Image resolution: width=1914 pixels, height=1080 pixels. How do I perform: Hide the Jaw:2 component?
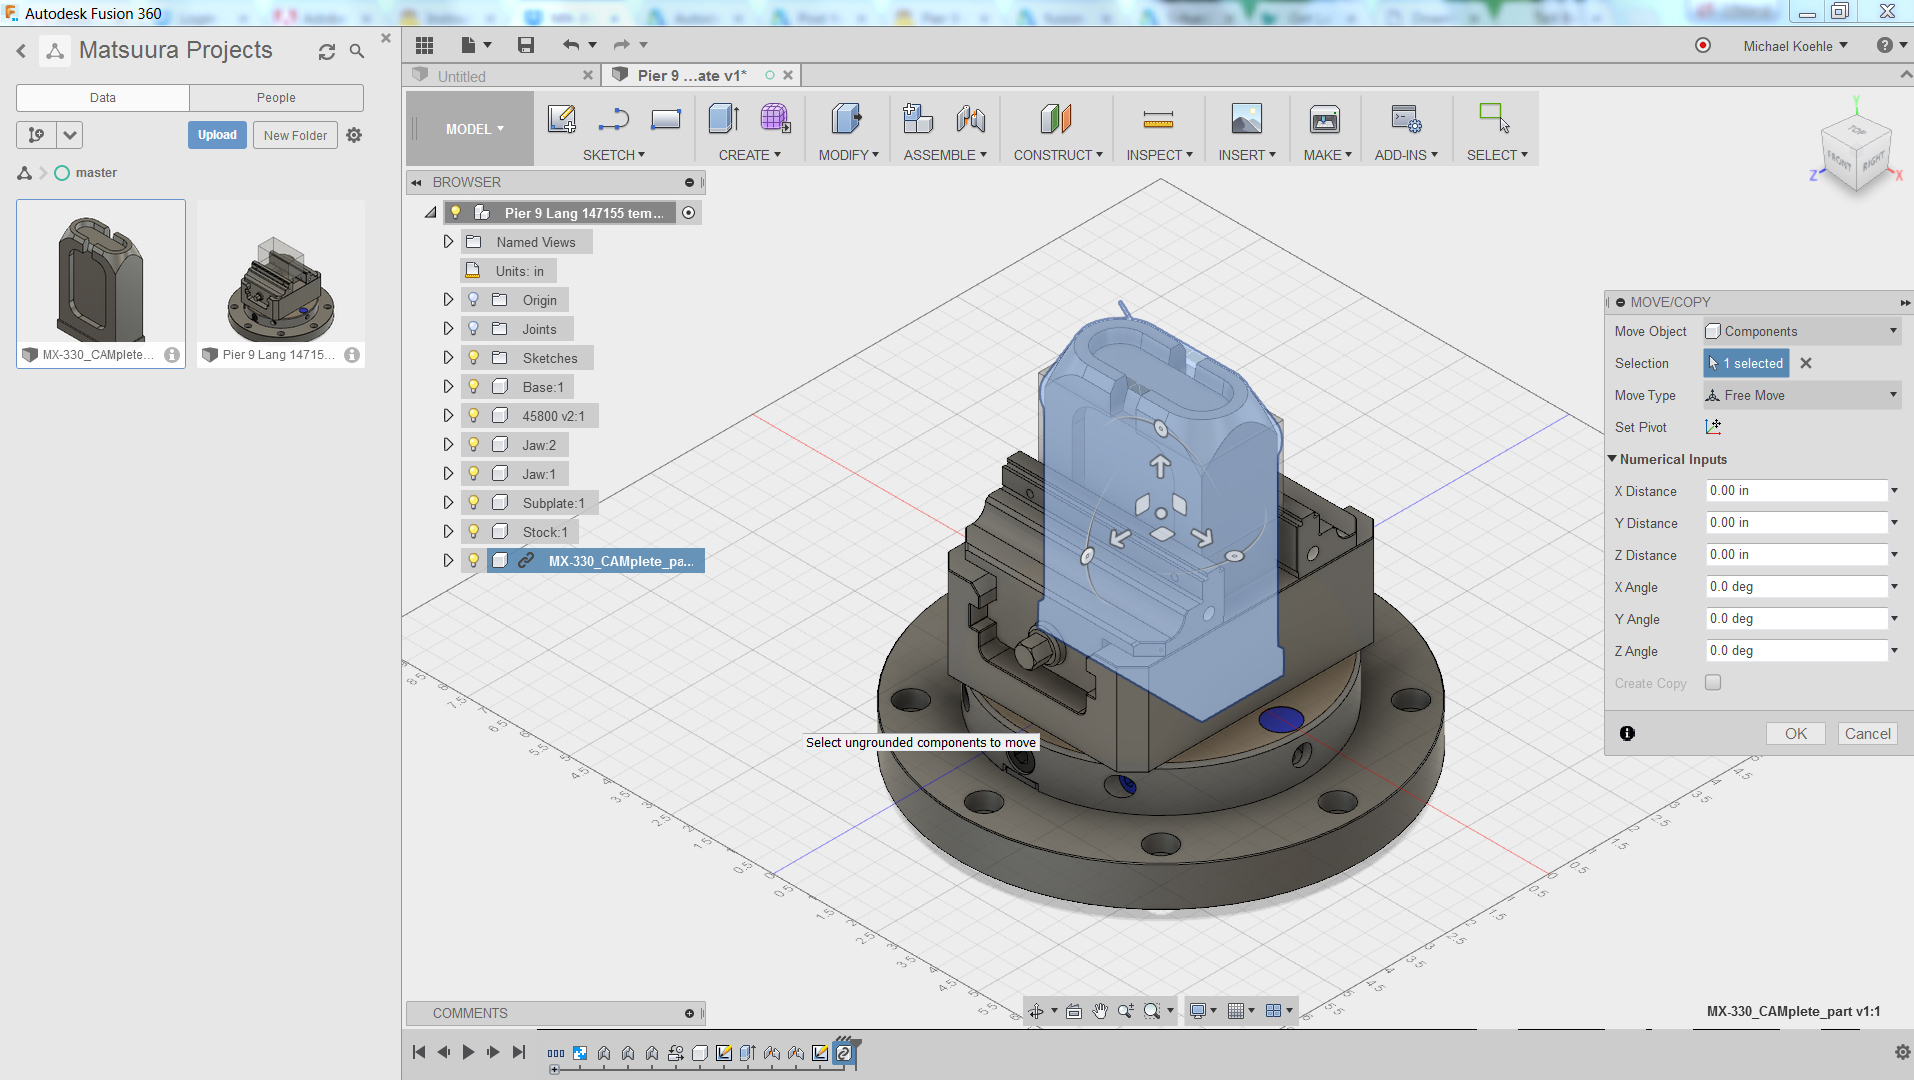click(474, 445)
